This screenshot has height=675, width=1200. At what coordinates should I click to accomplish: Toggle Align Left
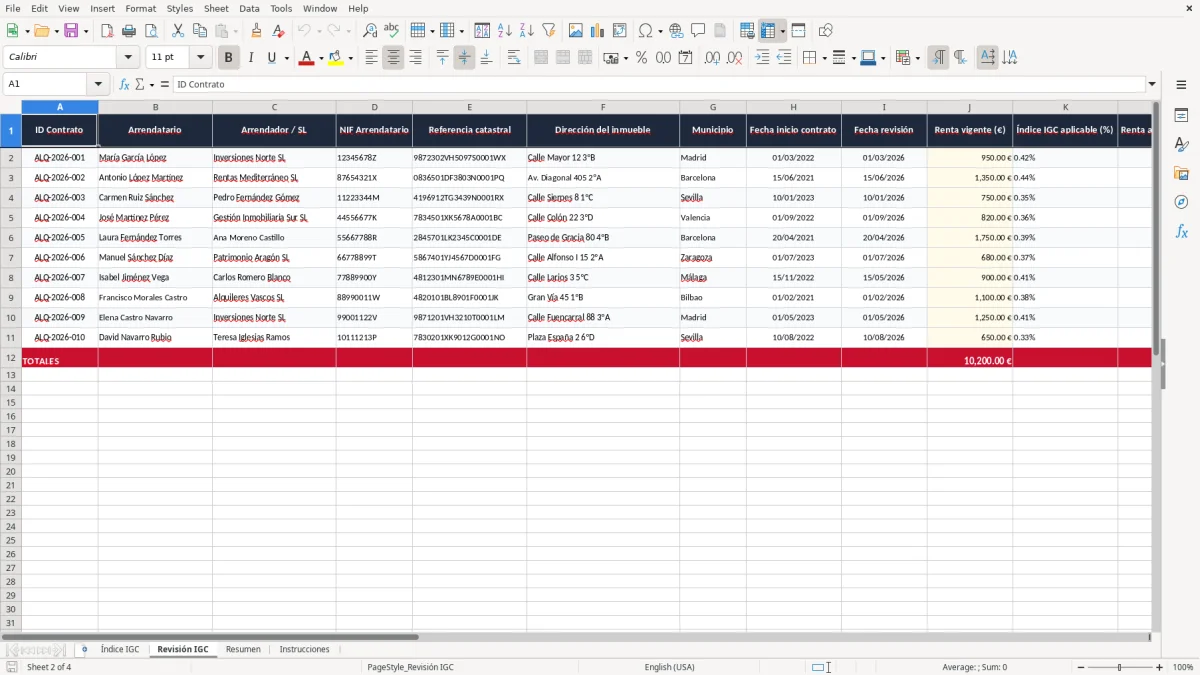371,58
